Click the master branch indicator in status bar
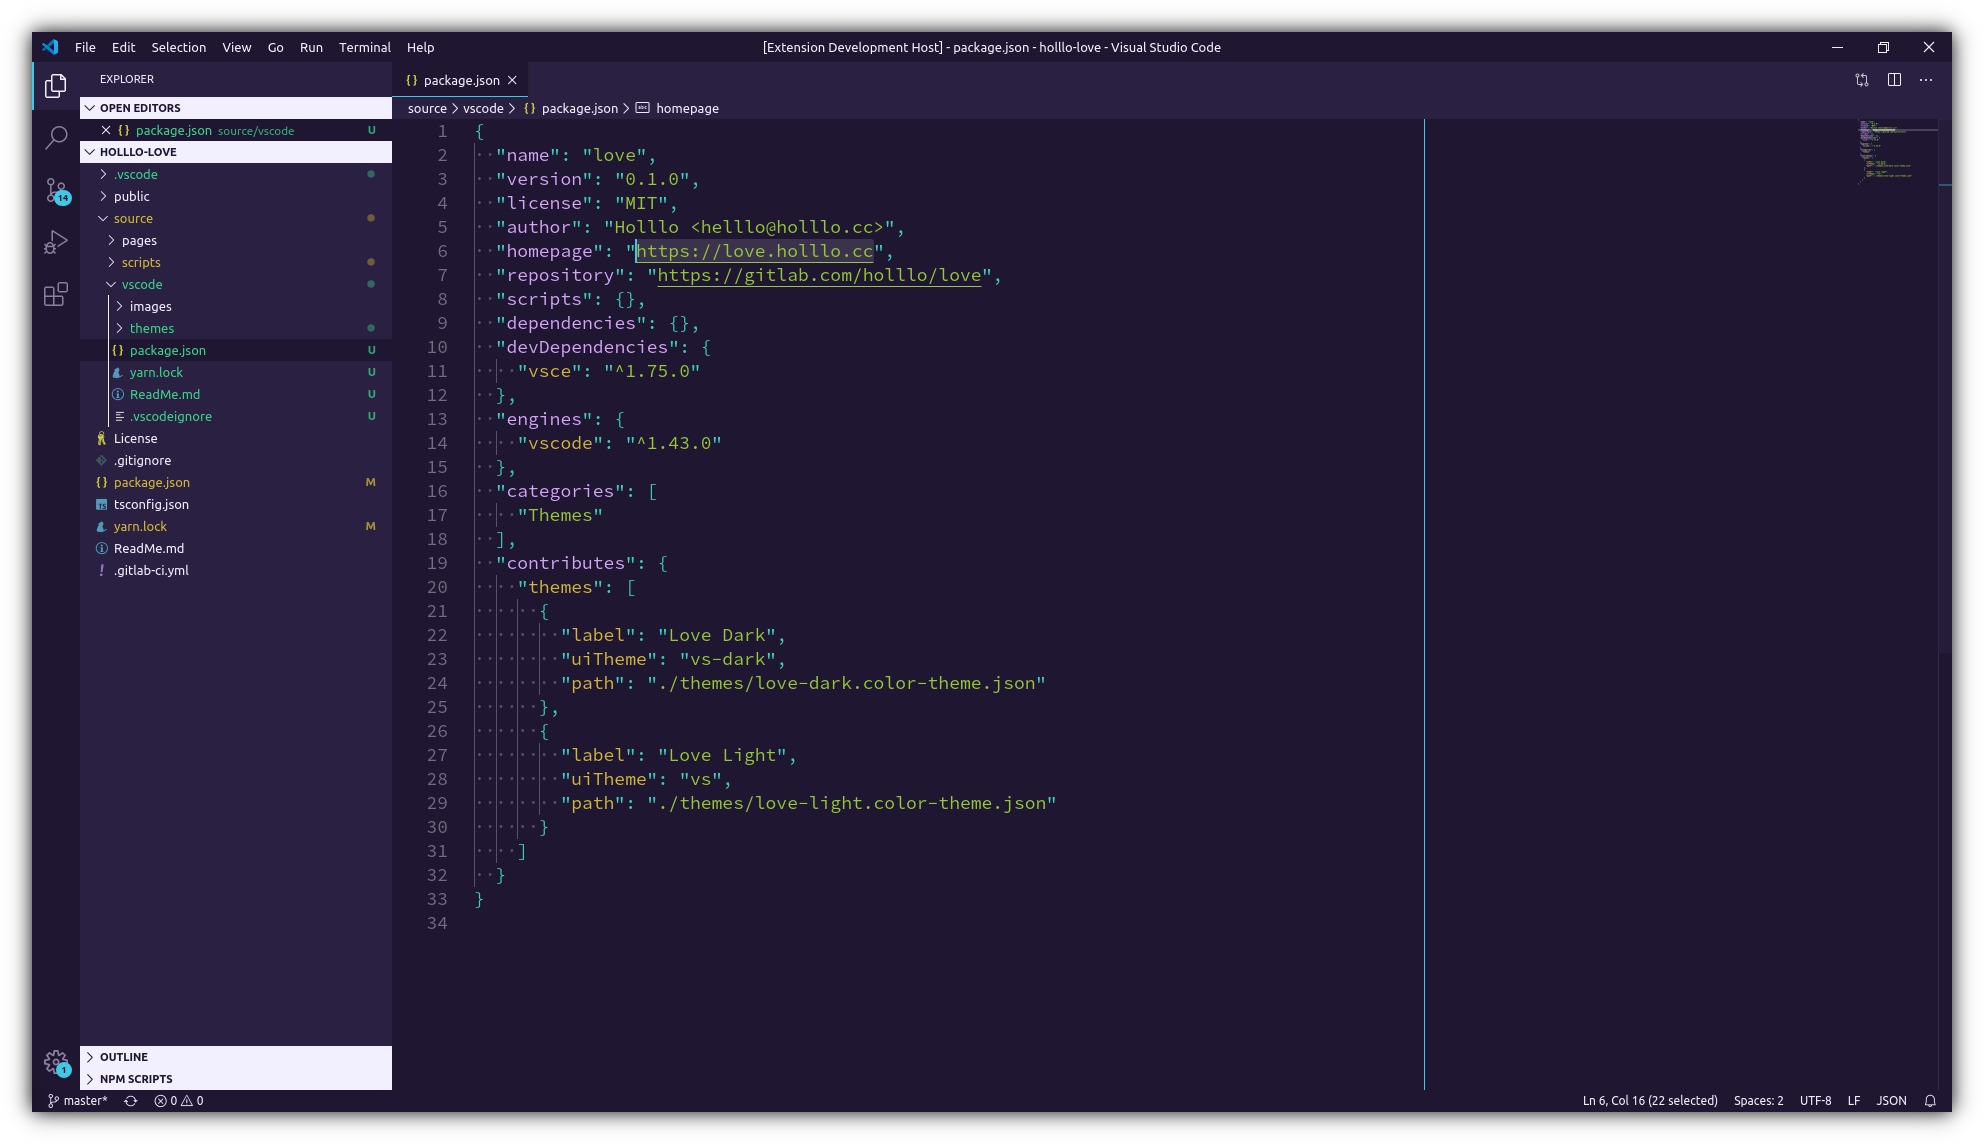Image resolution: width=1984 pixels, height=1144 pixels. [x=78, y=1100]
